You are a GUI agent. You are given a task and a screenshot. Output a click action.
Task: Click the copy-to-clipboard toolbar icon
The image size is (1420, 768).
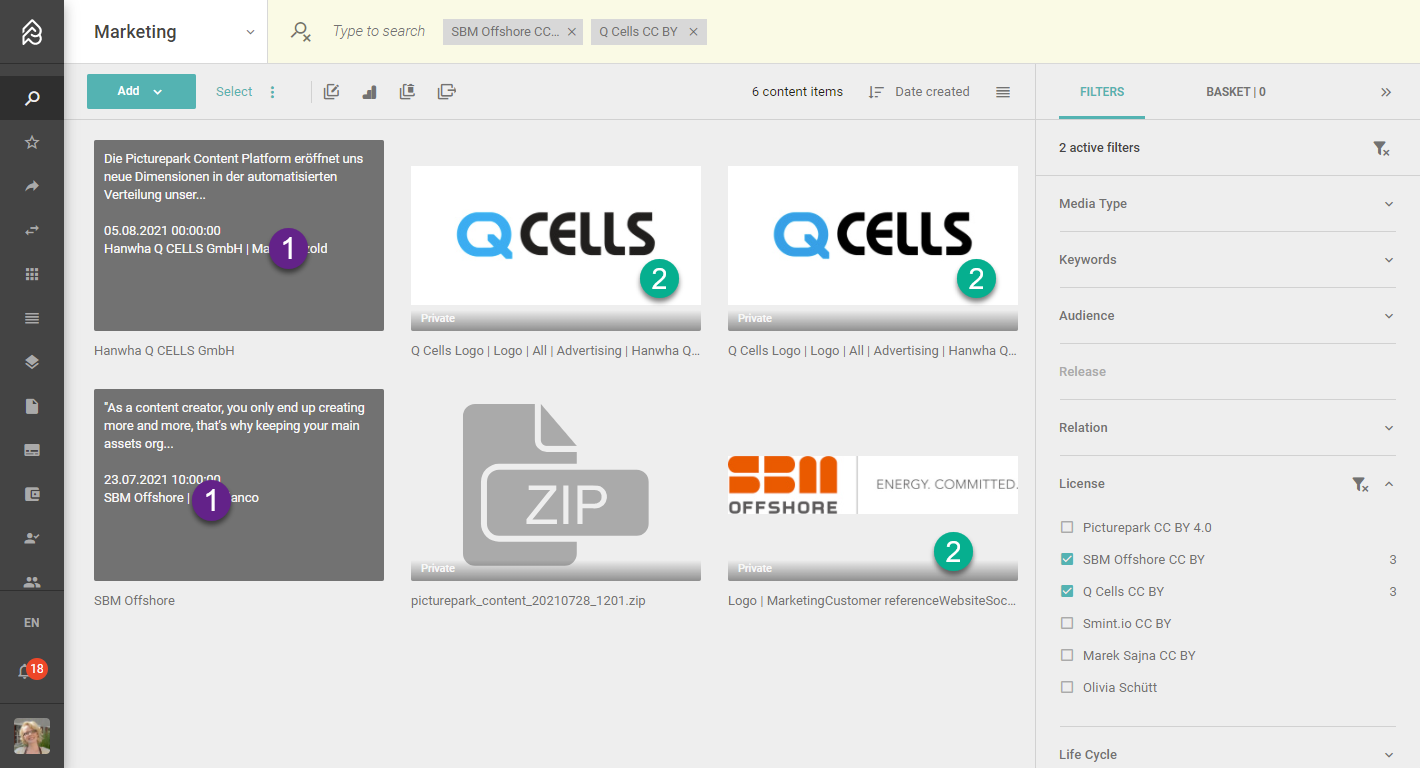point(408,92)
